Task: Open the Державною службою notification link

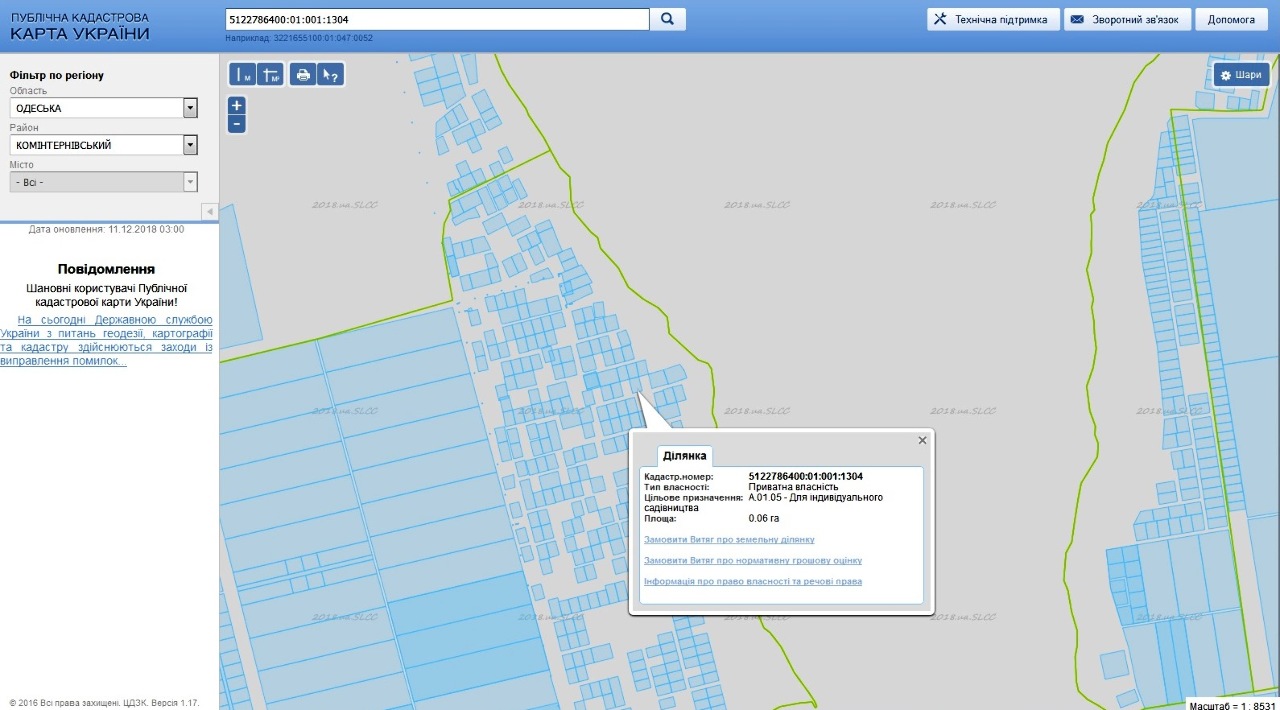Action: point(107,340)
